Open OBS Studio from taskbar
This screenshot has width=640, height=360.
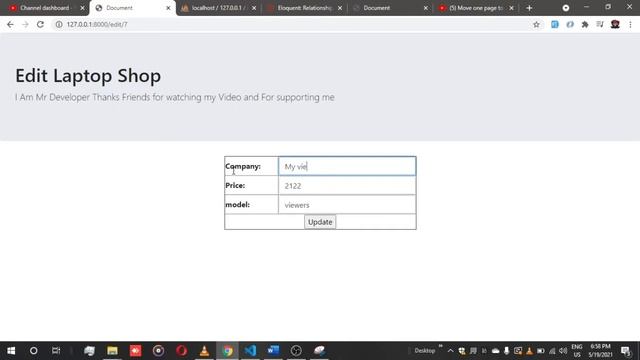296,351
